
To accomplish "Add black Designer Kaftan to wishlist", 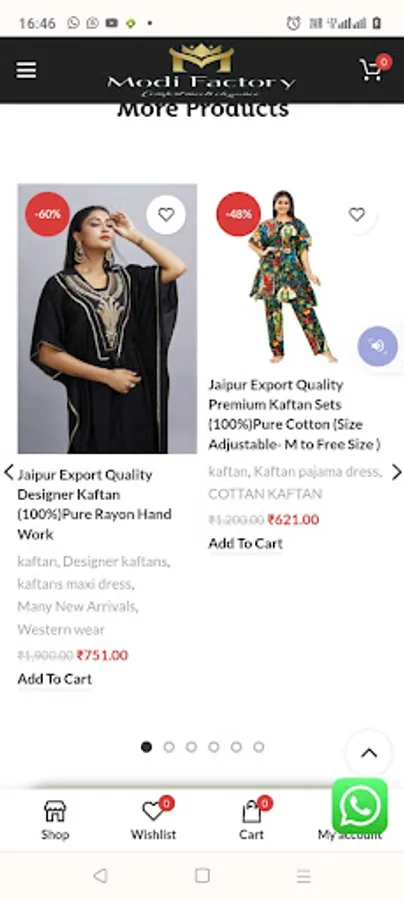I will click(x=166, y=215).
